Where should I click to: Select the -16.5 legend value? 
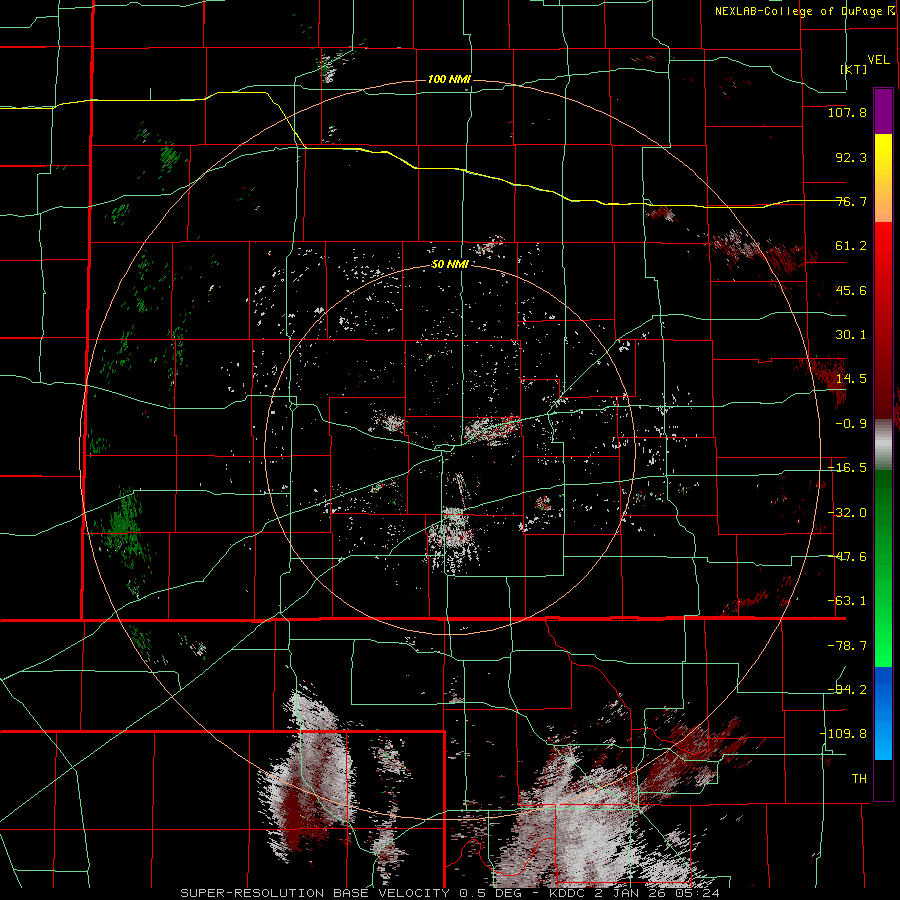[847, 468]
